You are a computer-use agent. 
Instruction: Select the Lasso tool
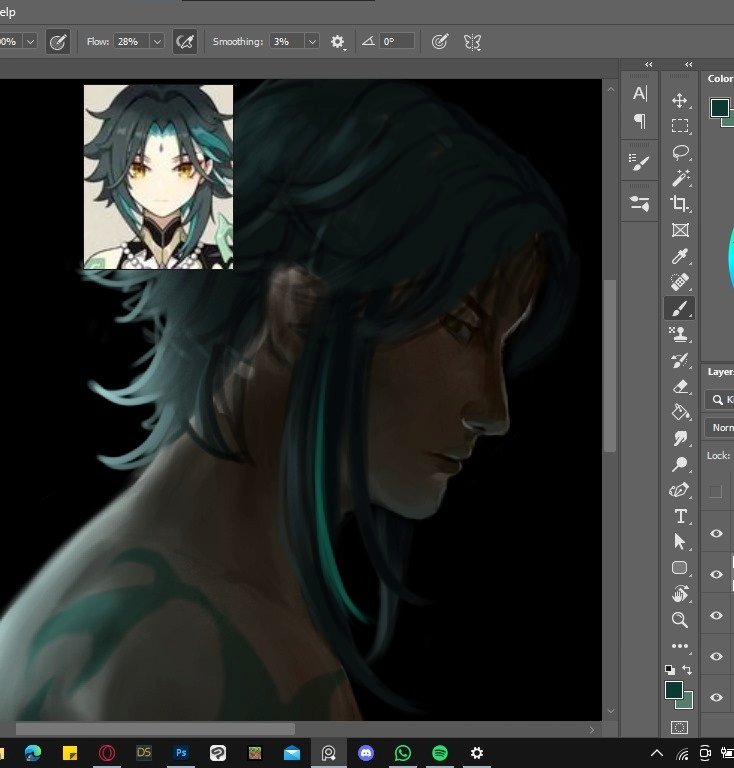(680, 152)
